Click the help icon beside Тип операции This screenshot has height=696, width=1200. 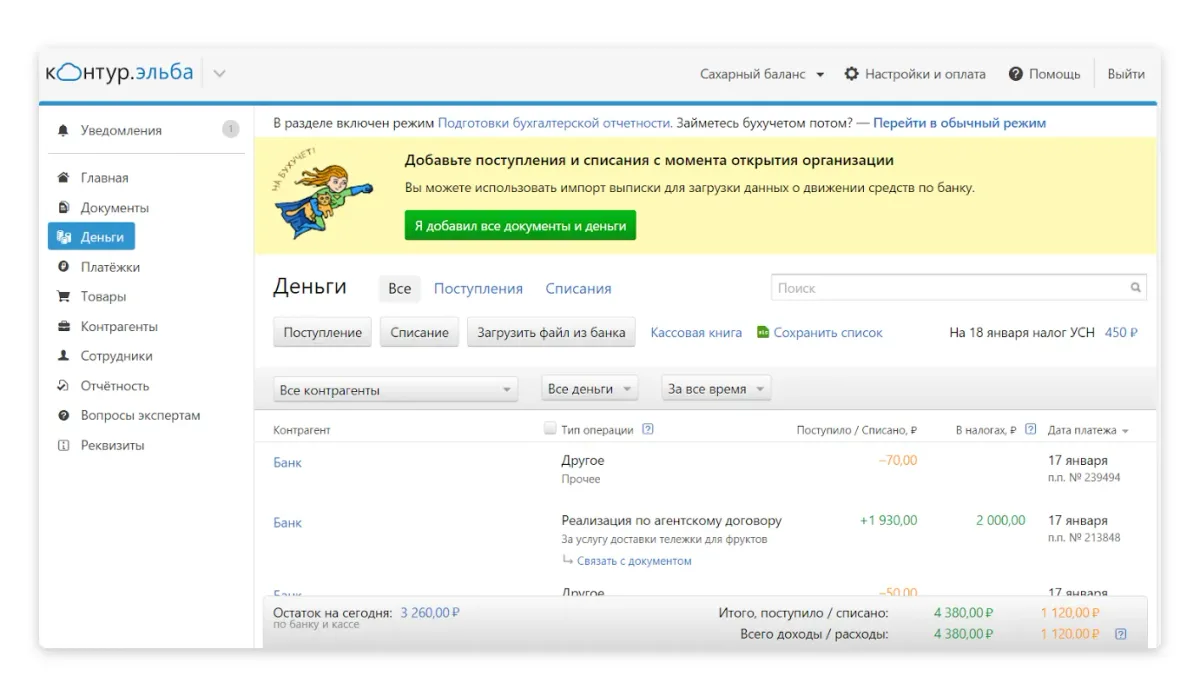(648, 430)
